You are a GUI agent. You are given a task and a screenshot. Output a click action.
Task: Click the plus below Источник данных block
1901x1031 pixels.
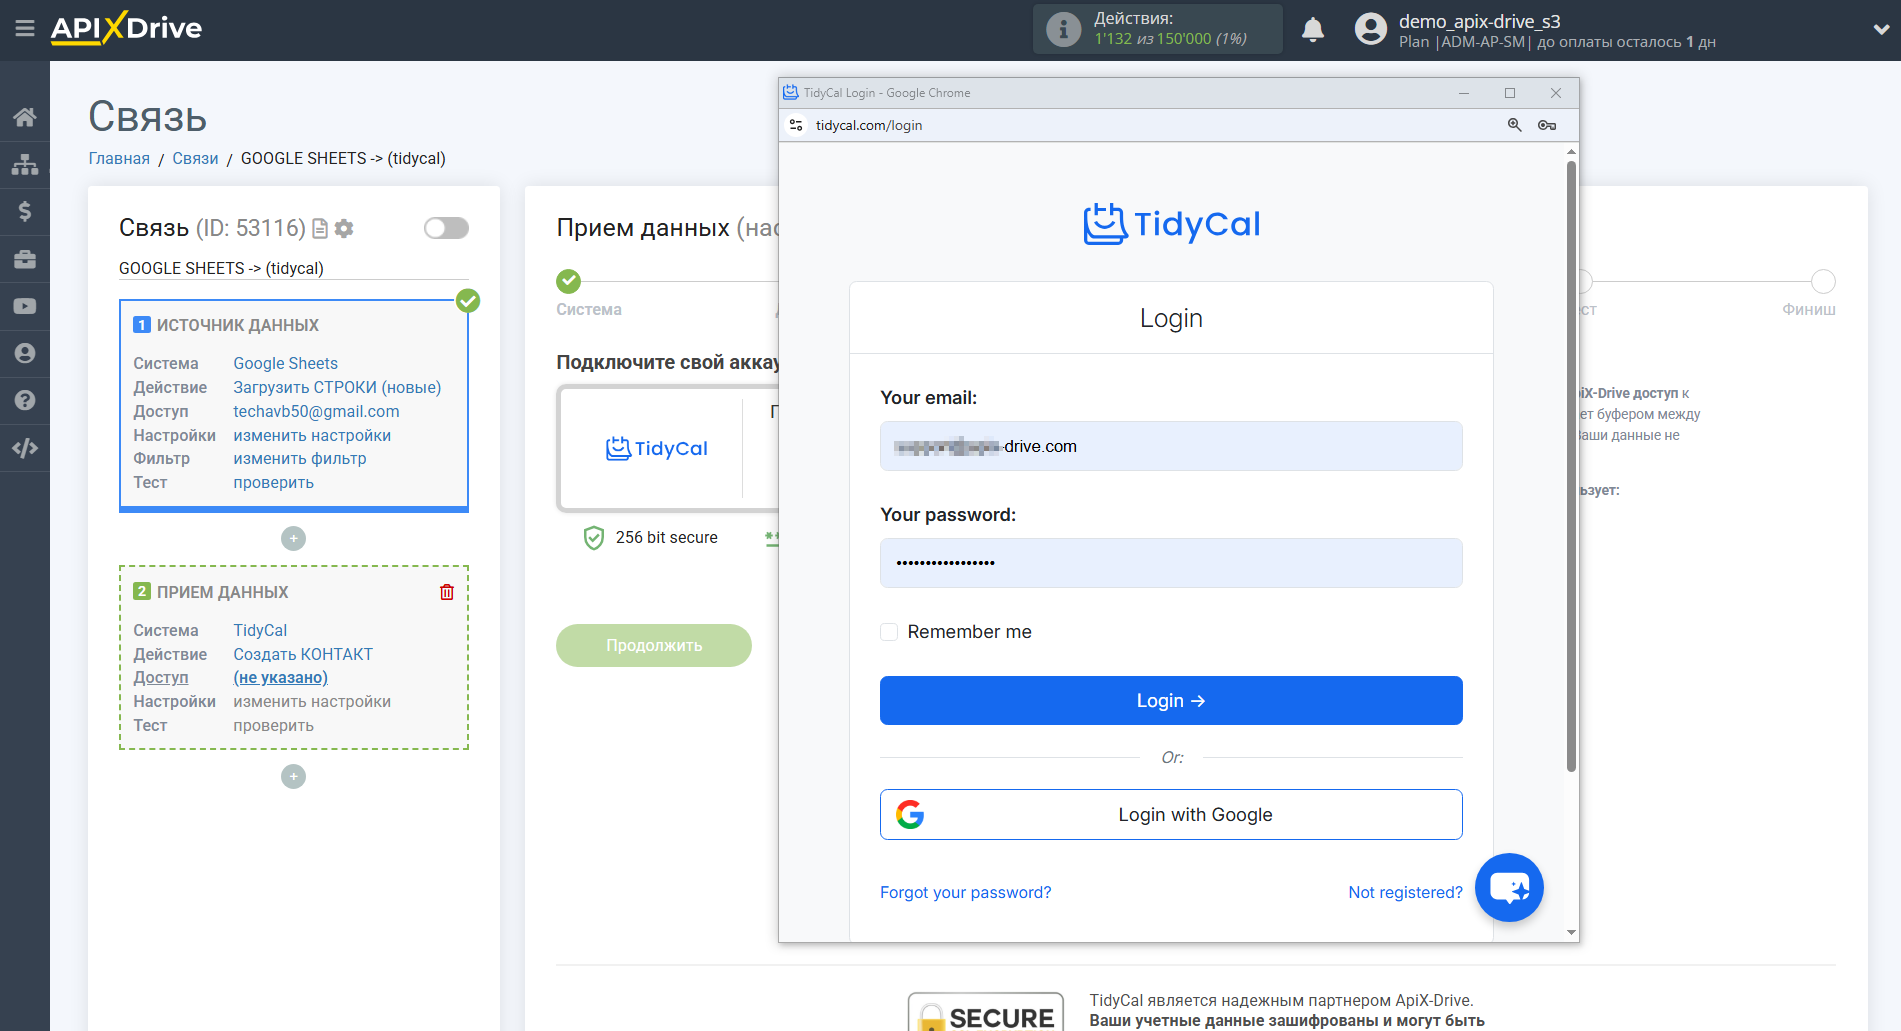pos(293,538)
